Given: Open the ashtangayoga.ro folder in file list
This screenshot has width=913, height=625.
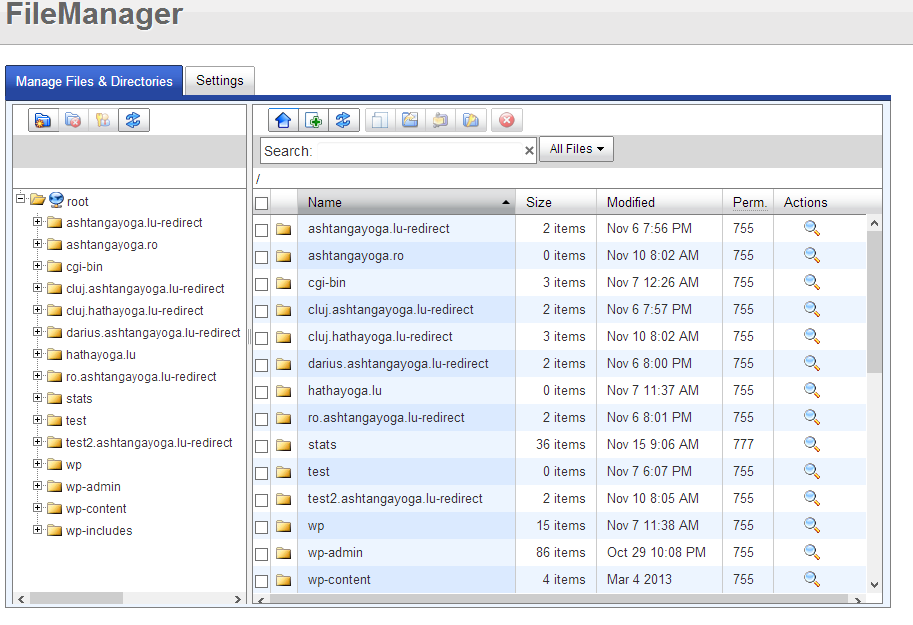Looking at the screenshot, I should (356, 256).
